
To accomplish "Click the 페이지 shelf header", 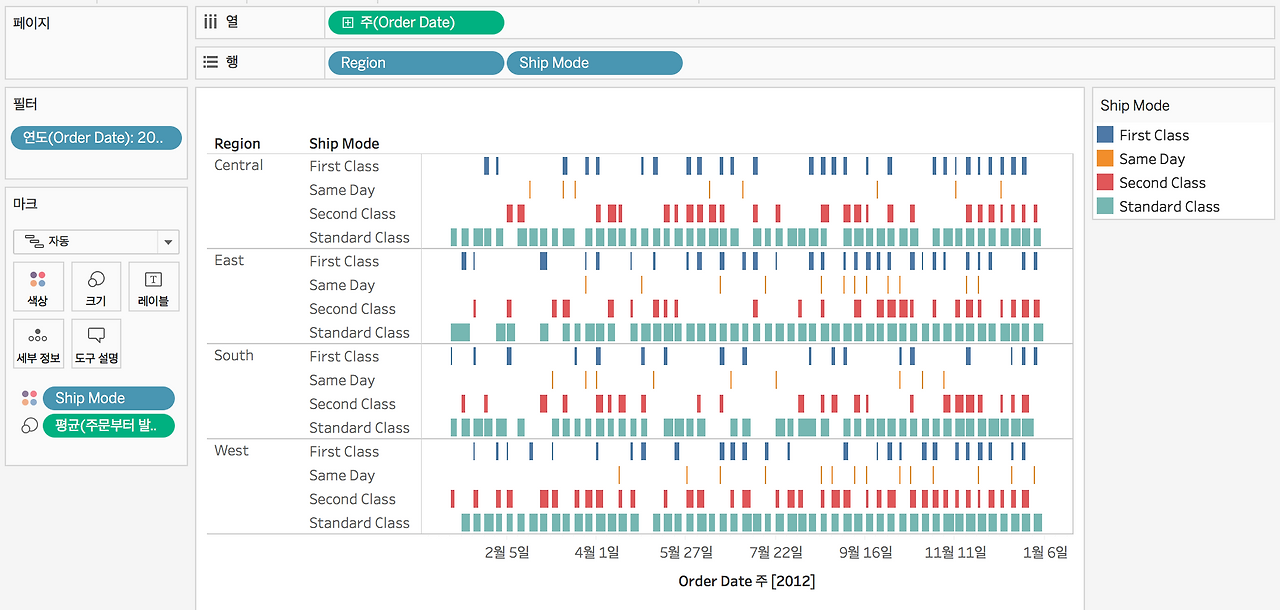I will (x=31, y=22).
